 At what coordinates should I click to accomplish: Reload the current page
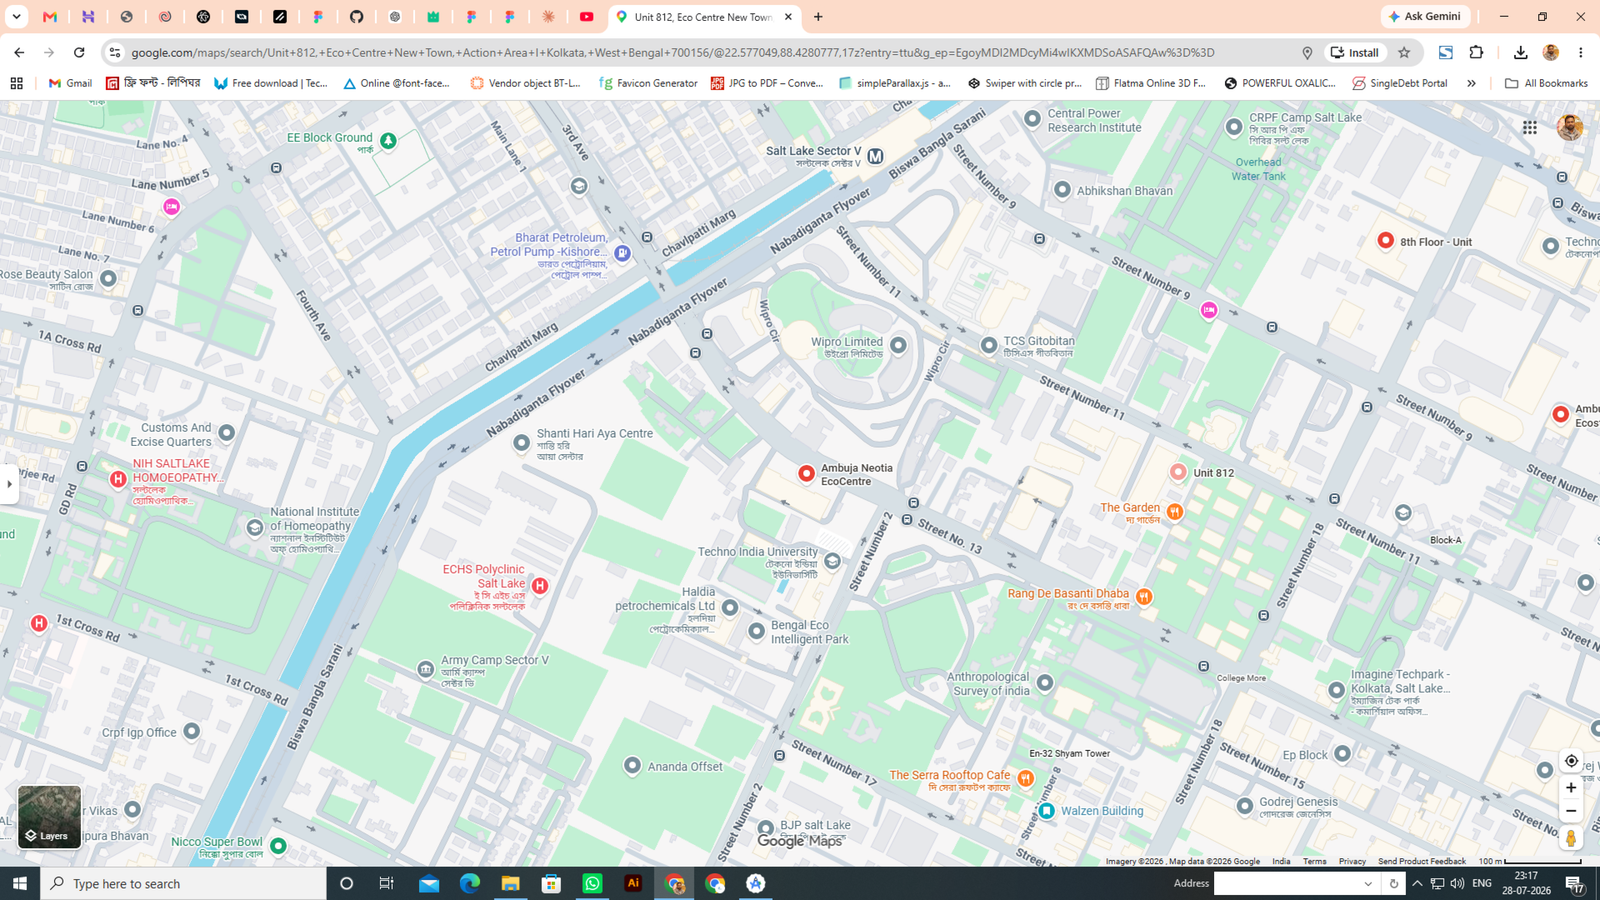(79, 53)
